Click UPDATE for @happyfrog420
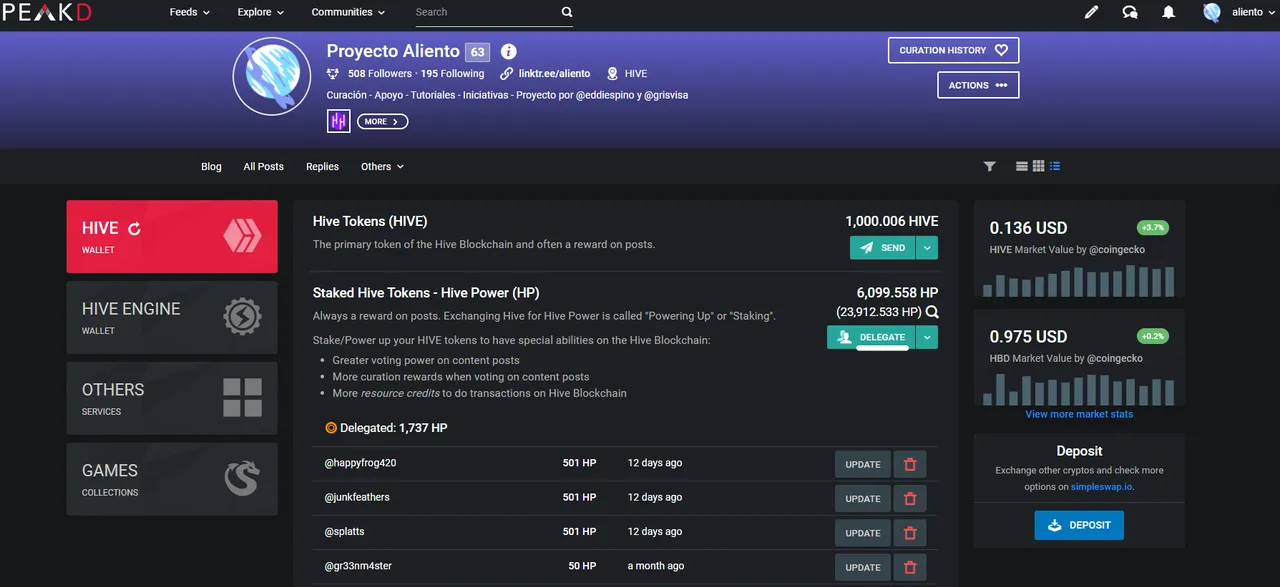Screen dimensions: 1280x587 pos(863,464)
